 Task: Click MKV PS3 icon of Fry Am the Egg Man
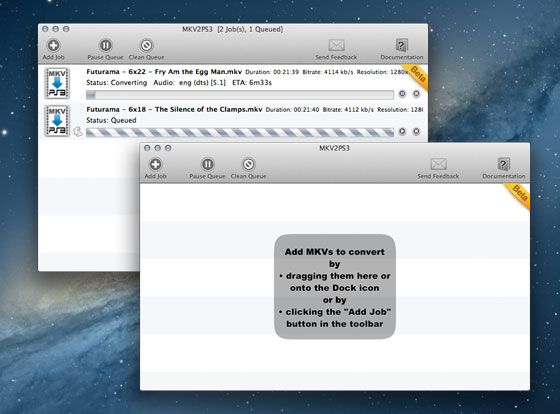pos(57,83)
